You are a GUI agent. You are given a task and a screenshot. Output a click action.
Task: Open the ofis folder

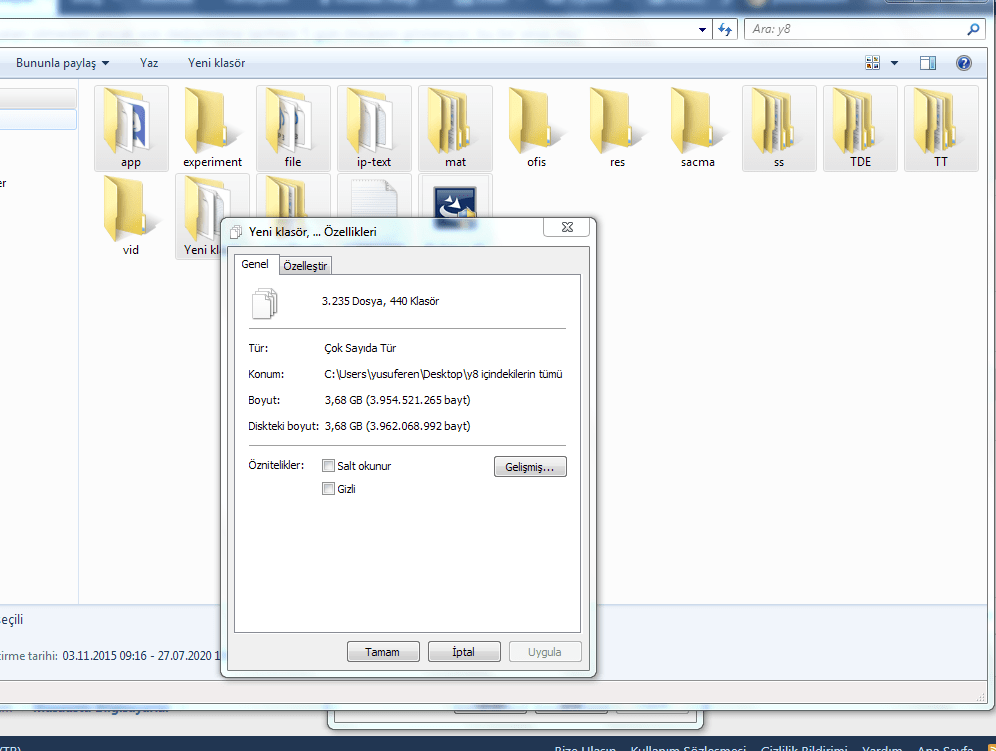click(x=536, y=128)
